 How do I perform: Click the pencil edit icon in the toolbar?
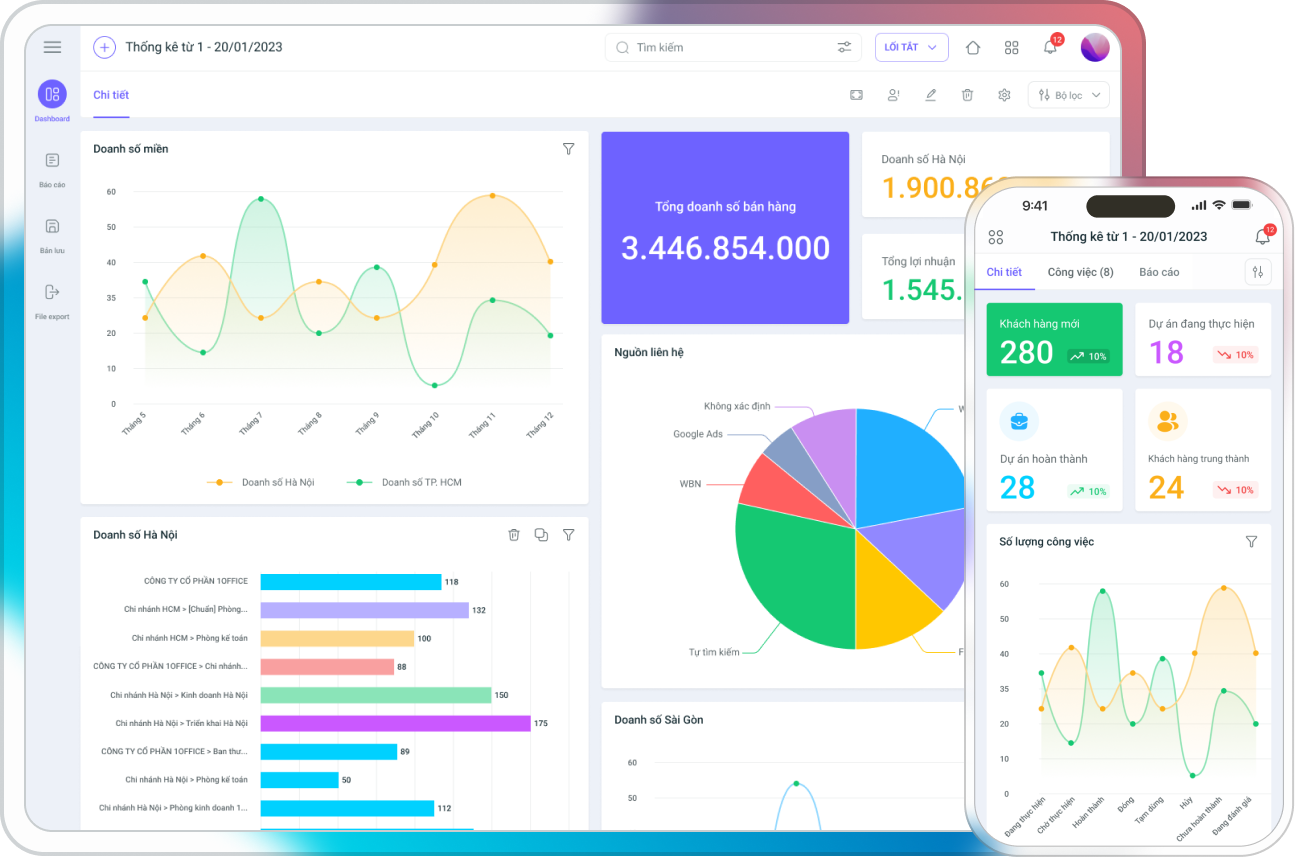pos(930,94)
